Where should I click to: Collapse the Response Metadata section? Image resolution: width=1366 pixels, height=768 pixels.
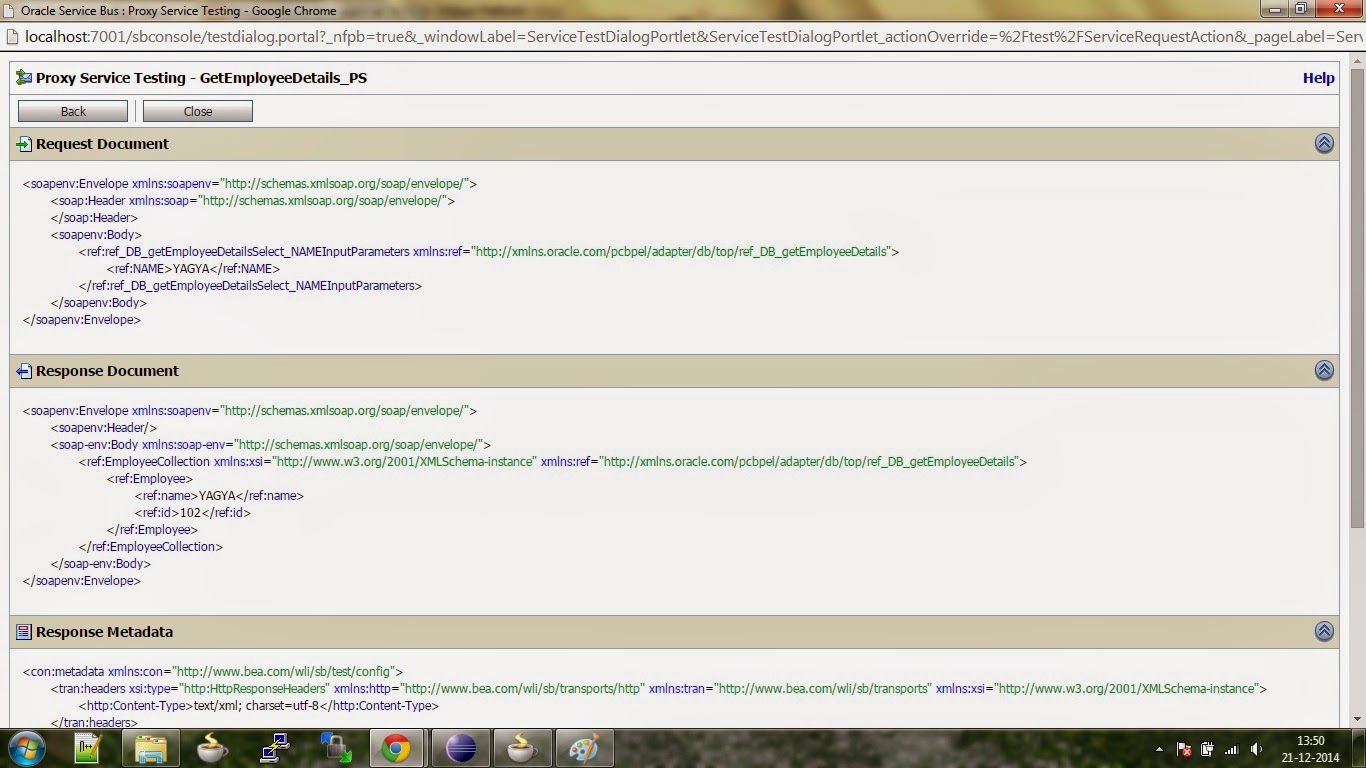[1324, 631]
